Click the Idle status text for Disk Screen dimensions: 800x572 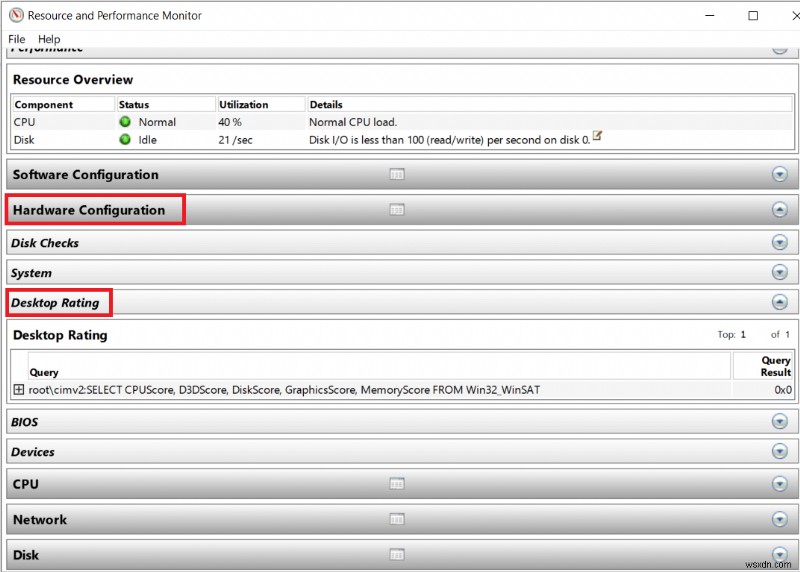pyautogui.click(x=147, y=140)
